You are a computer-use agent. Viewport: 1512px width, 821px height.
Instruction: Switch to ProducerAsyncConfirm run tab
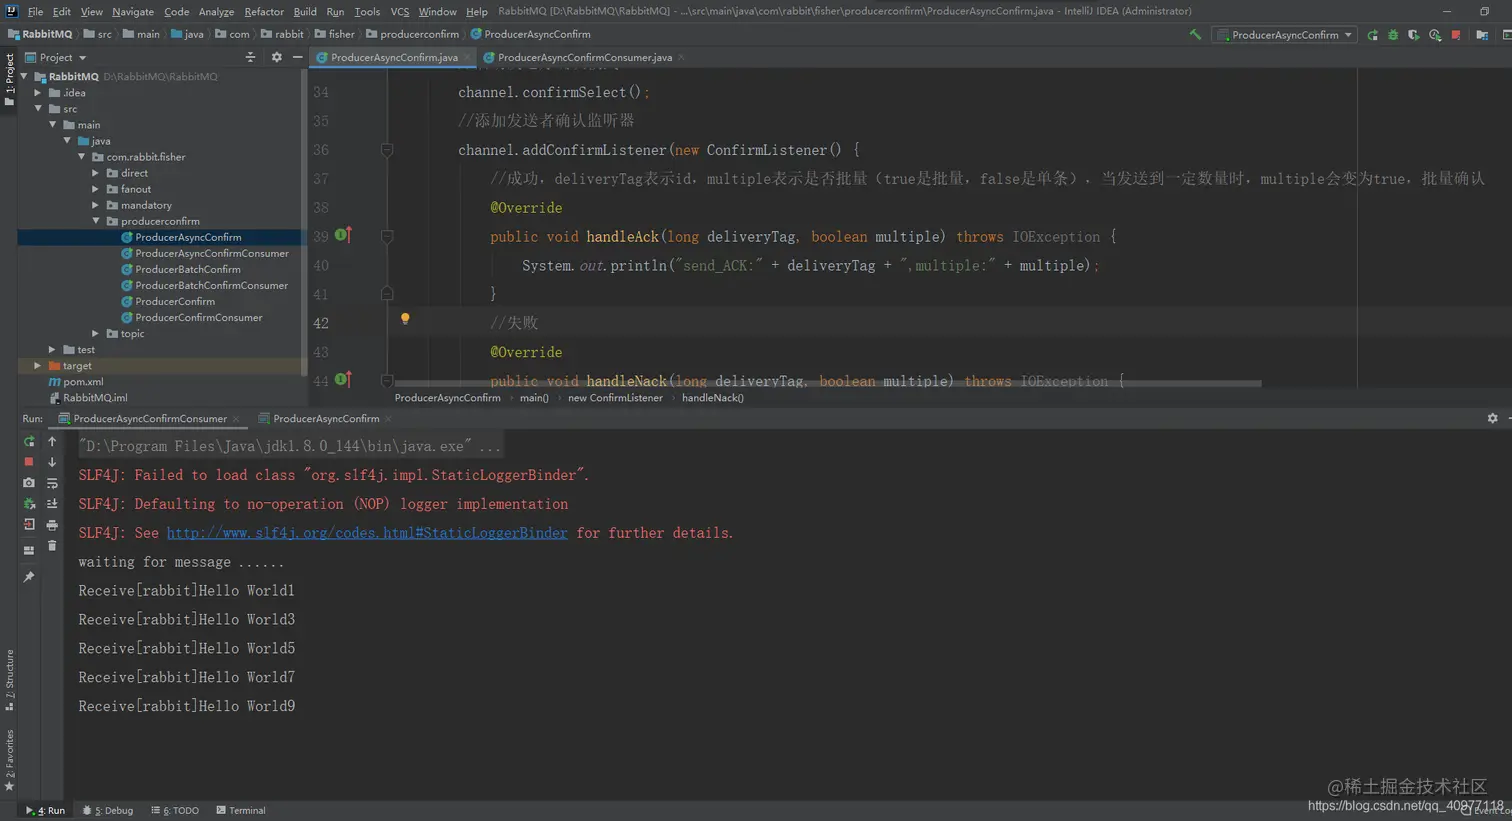[326, 418]
